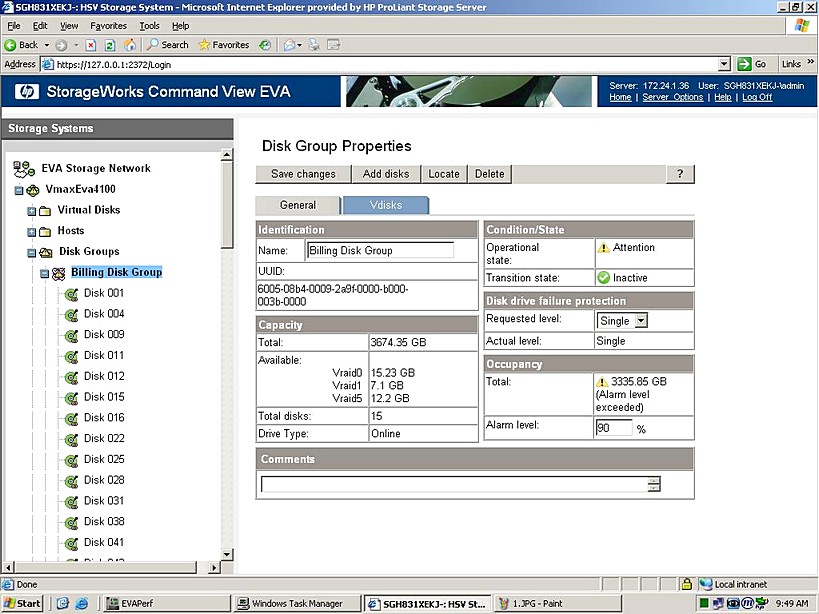Open the Back button history dropdown
Screen dimensions: 819x614
[x=46, y=45]
